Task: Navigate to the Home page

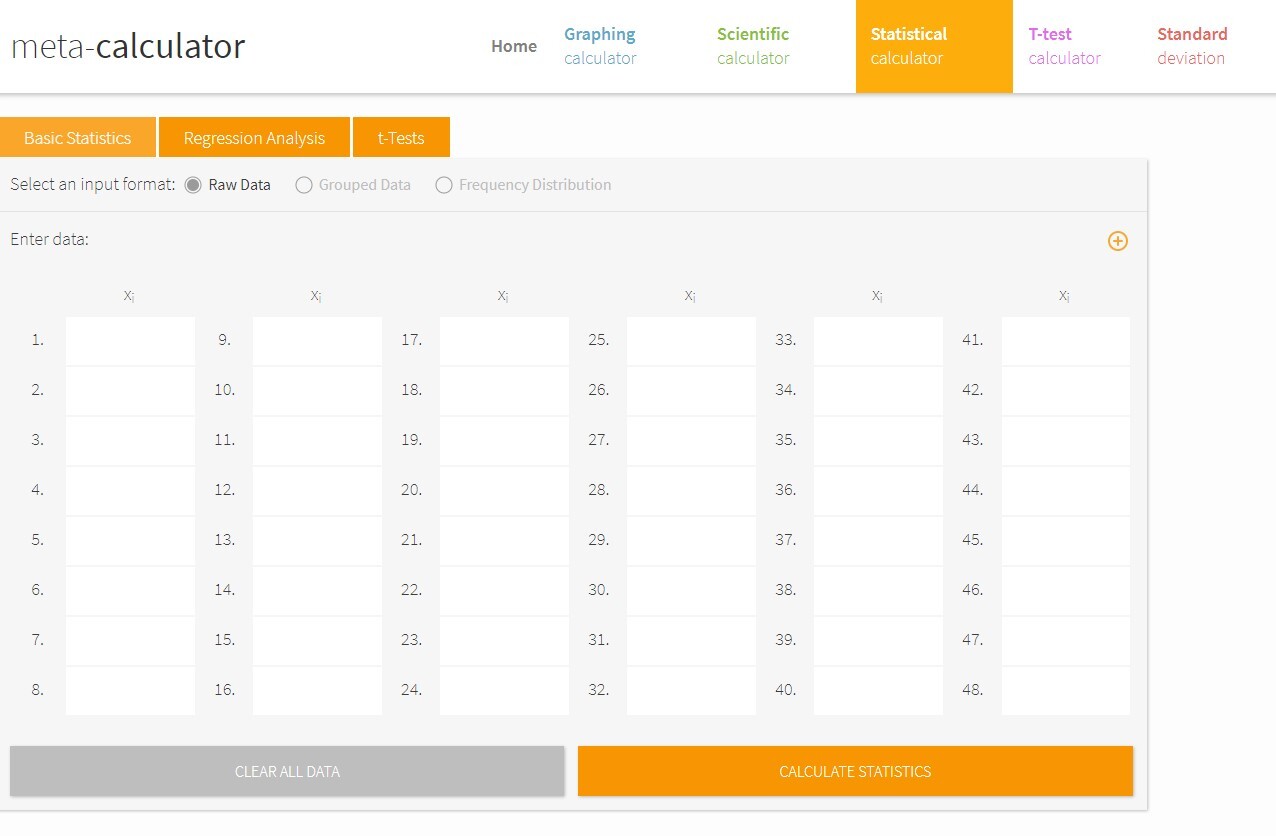Action: click(x=513, y=46)
